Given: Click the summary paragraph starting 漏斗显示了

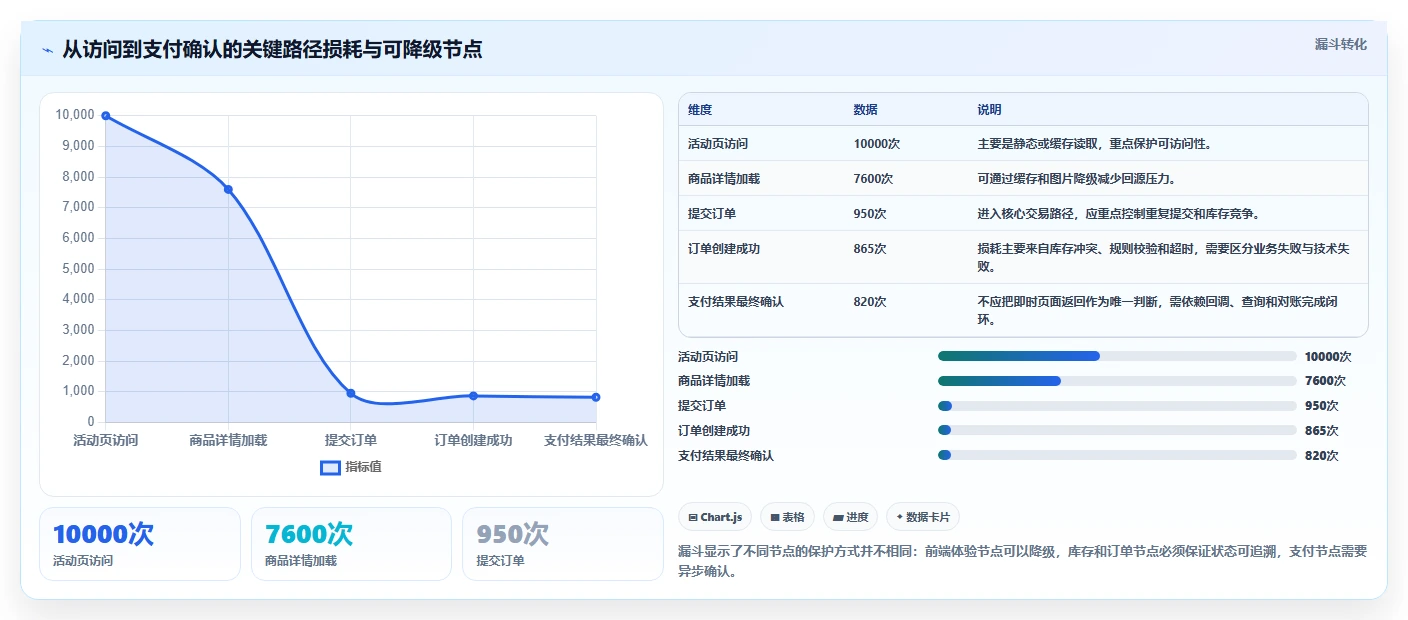Looking at the screenshot, I should pos(1022,562).
